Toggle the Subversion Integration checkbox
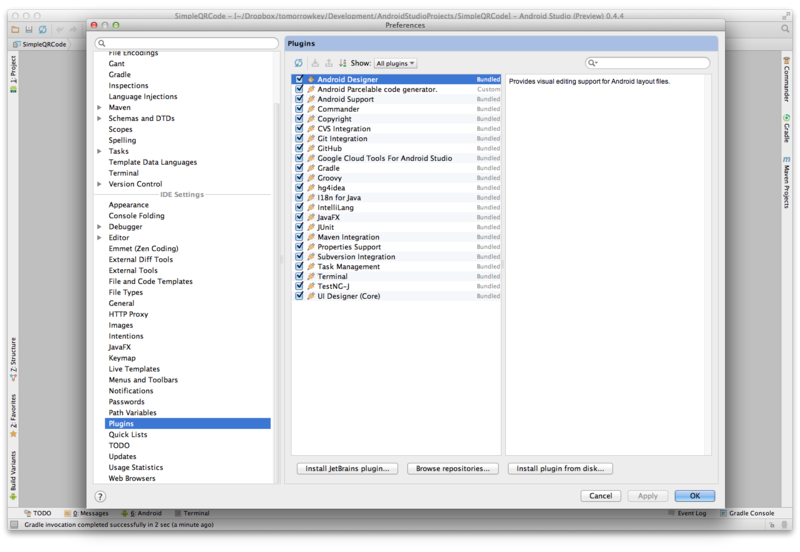Image resolution: width=800 pixels, height=552 pixels. (299, 256)
